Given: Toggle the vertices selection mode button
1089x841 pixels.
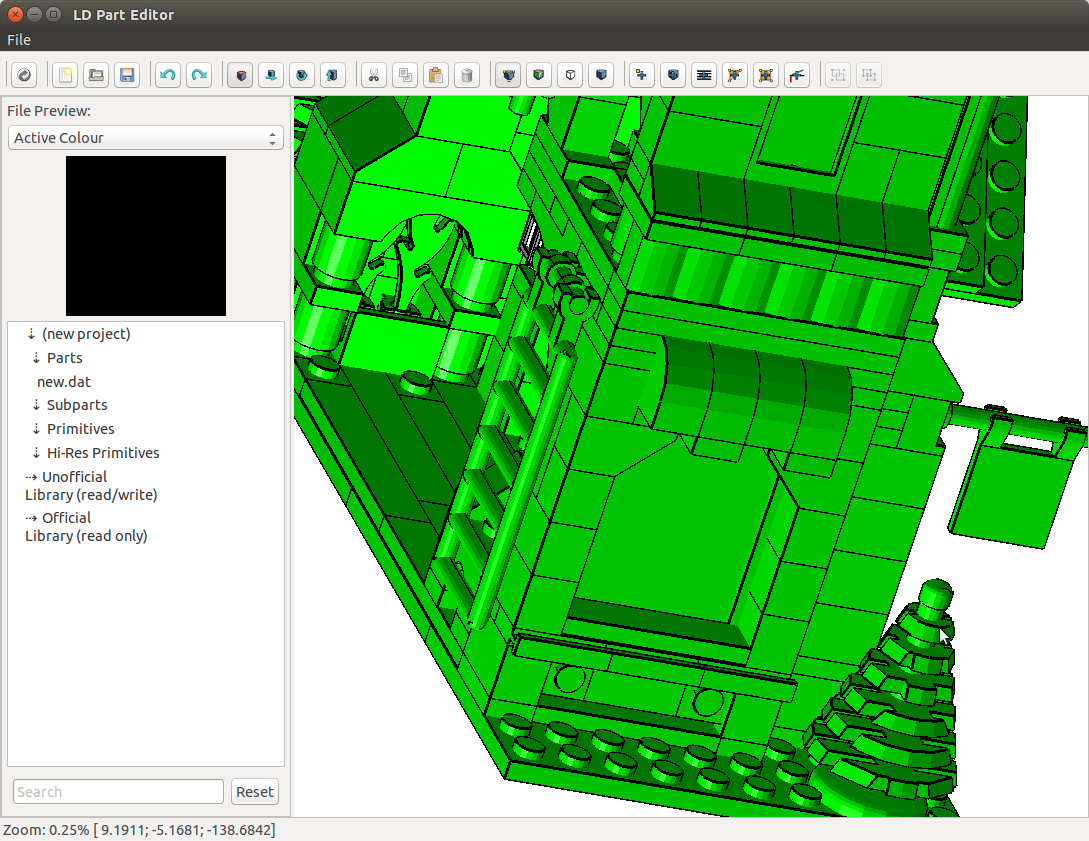Looking at the screenshot, I should (x=508, y=75).
